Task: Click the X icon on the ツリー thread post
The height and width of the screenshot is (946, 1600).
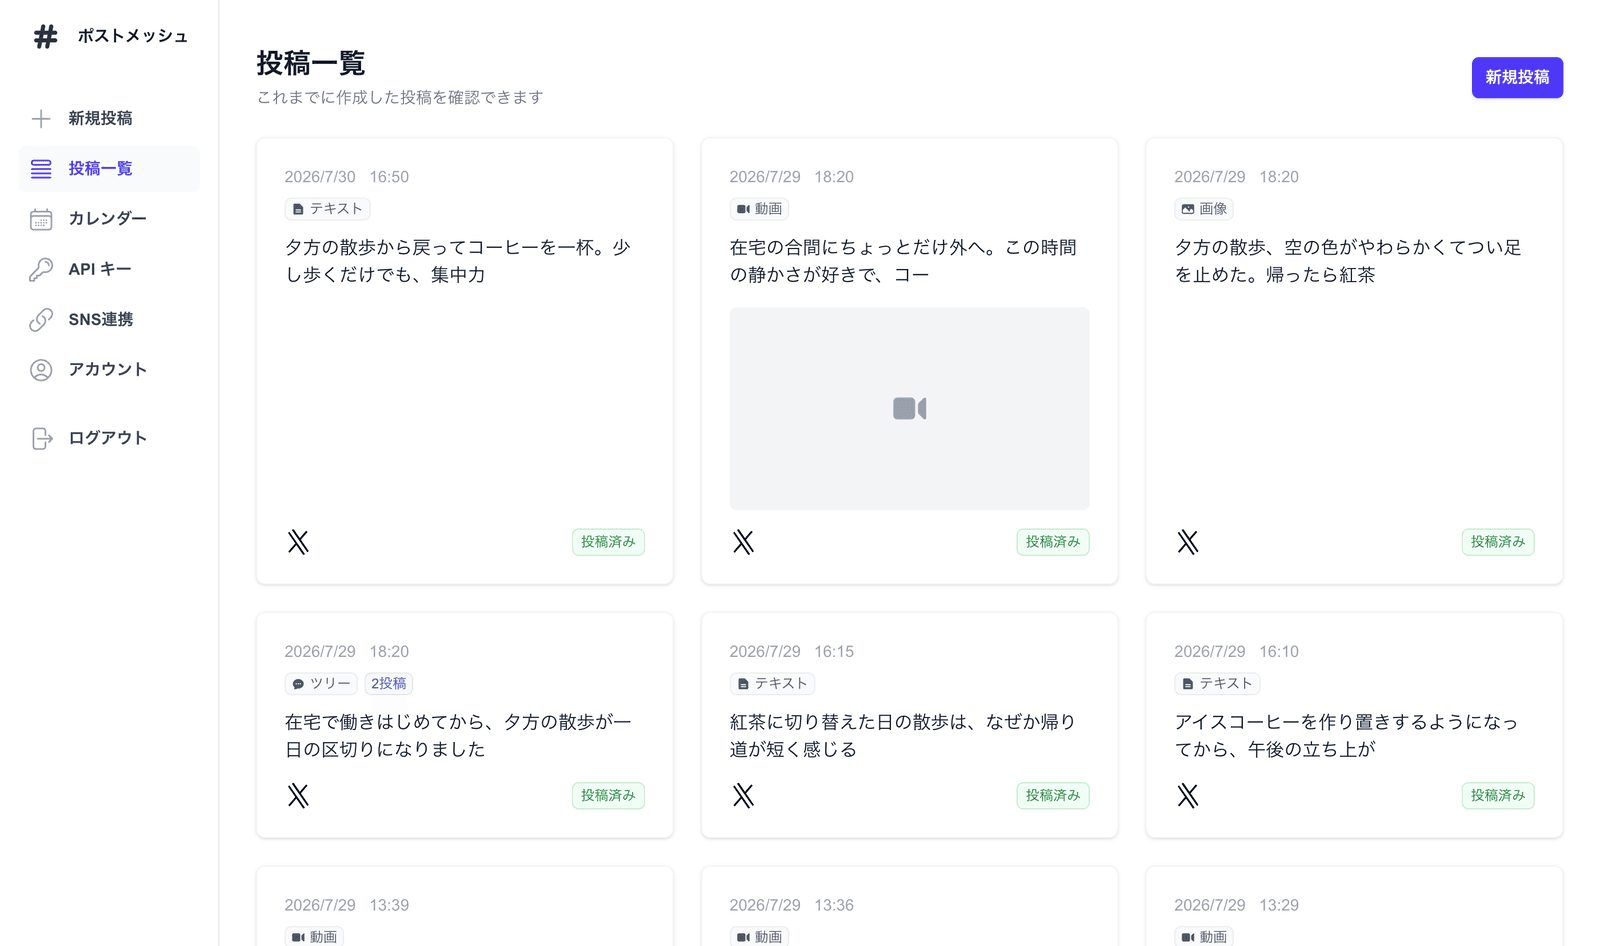Action: pos(298,796)
